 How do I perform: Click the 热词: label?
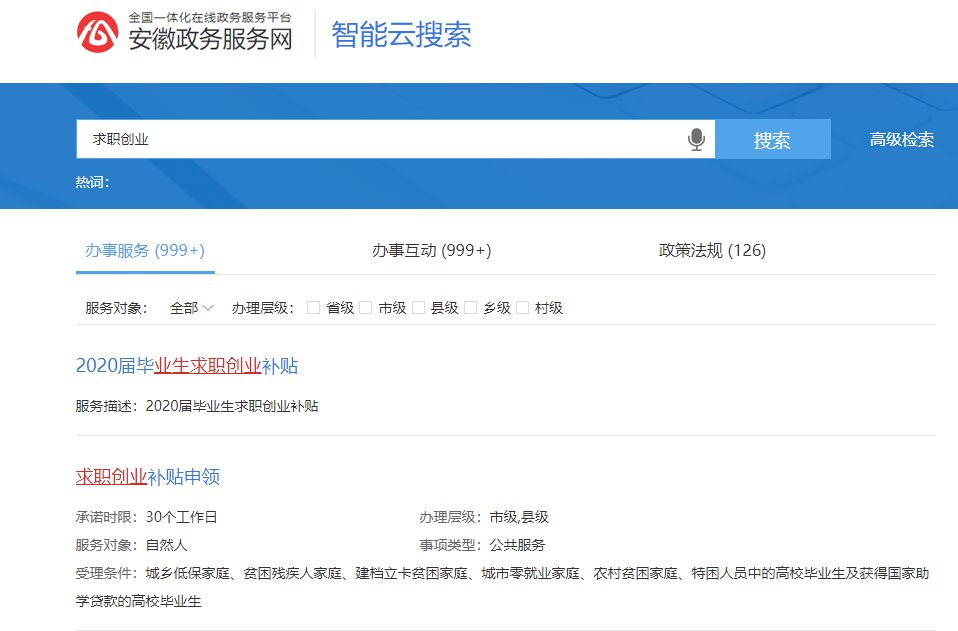[92, 182]
